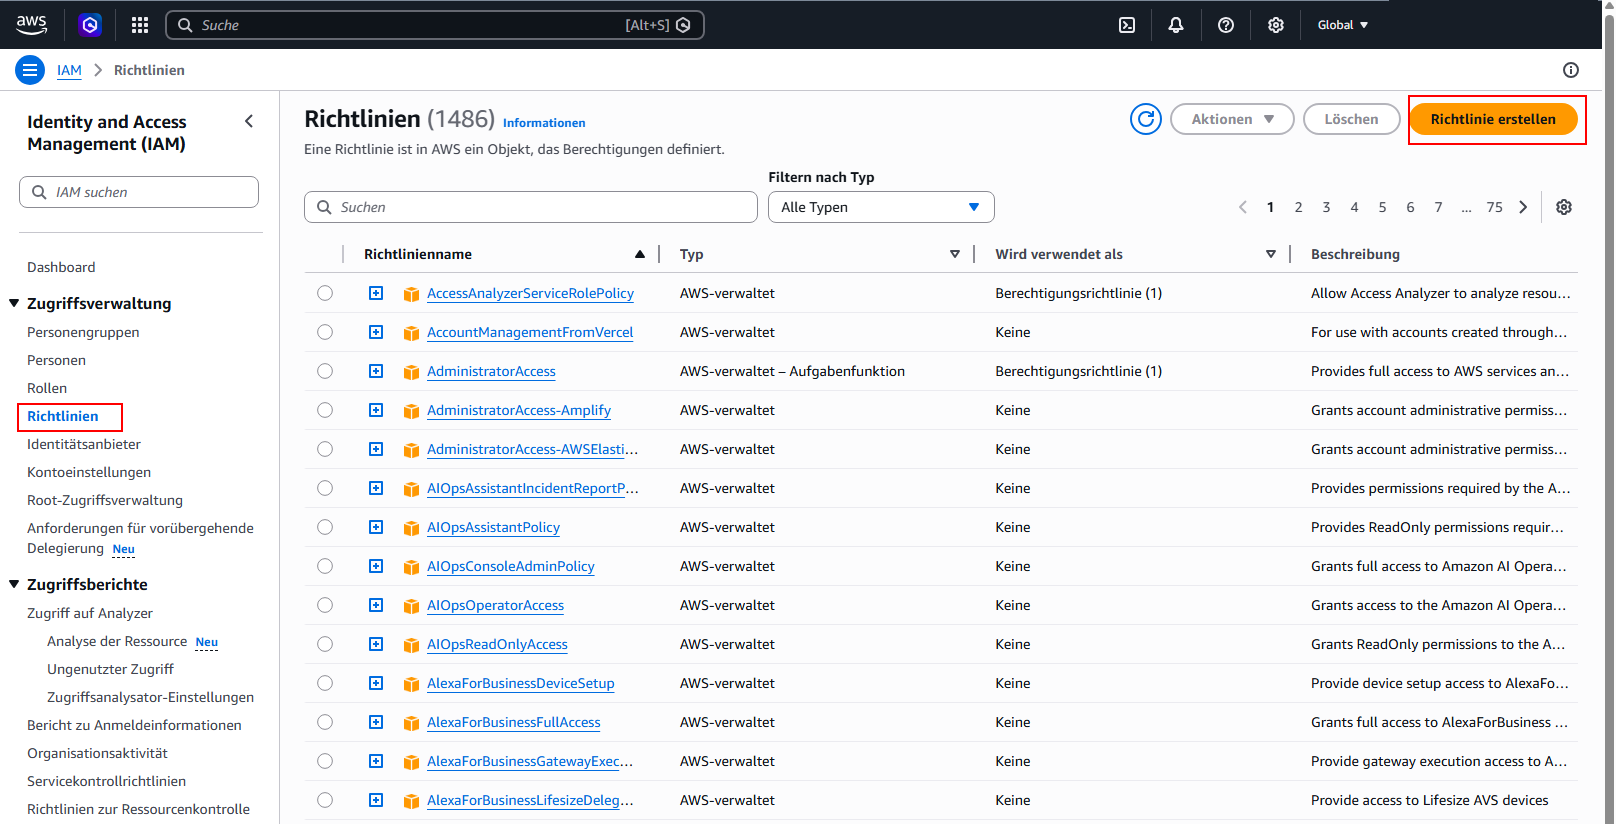This screenshot has width=1616, height=824.
Task: Click the AWS logo home icon
Action: [x=31, y=25]
